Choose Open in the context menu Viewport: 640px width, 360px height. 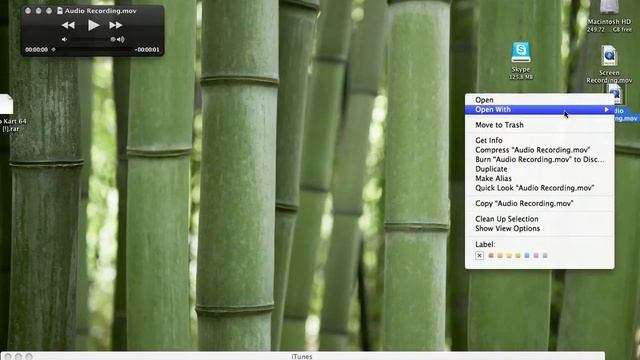[540, 100]
